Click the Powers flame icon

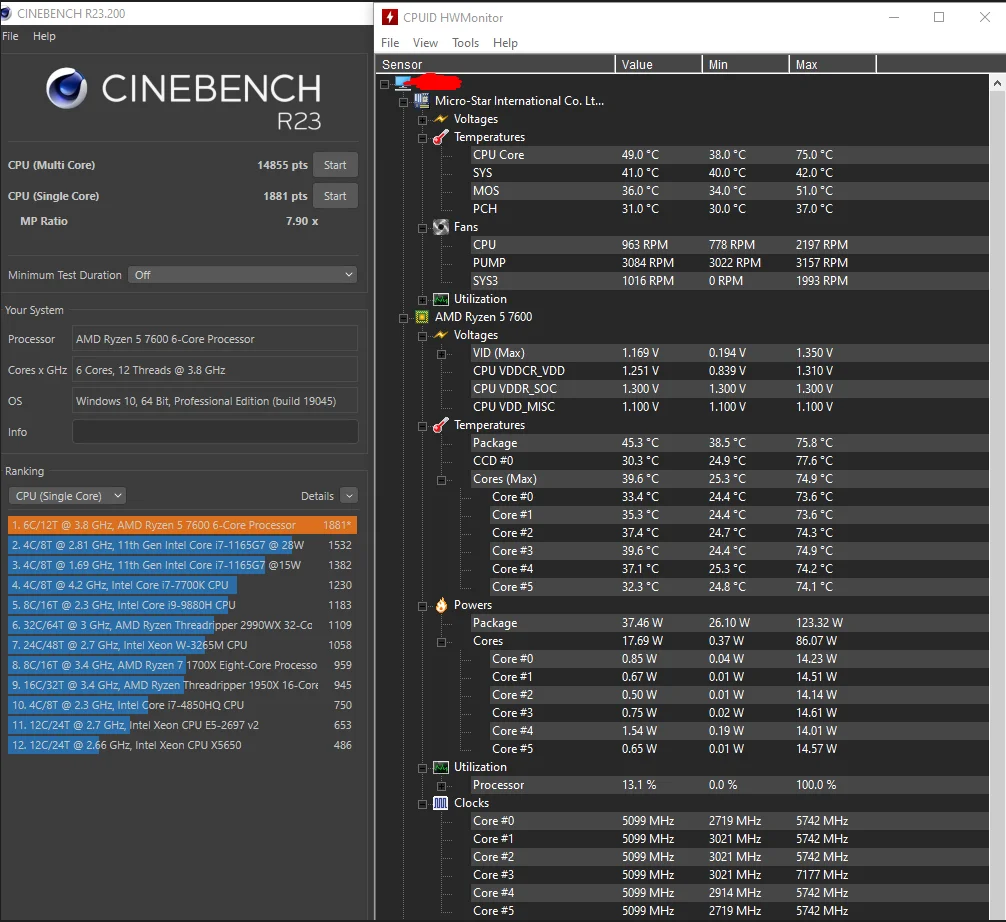[x=440, y=605]
